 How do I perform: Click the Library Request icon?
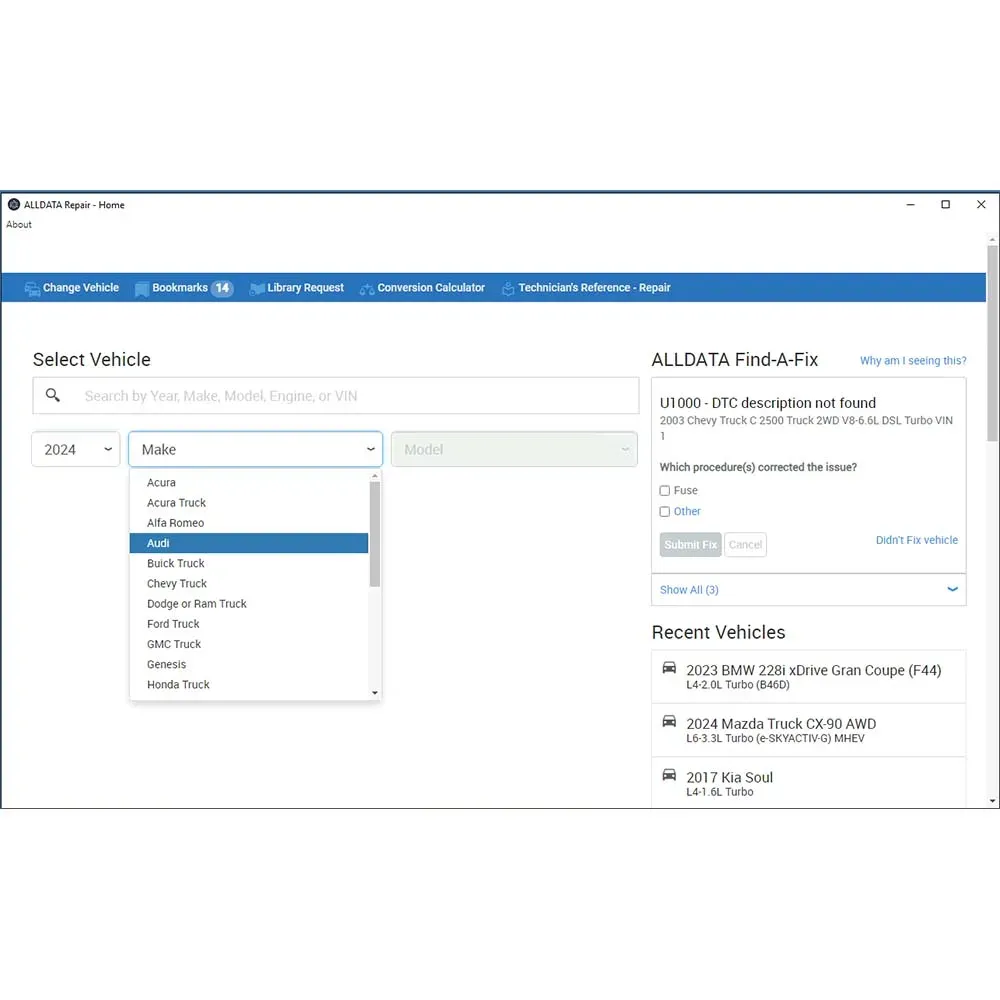257,288
